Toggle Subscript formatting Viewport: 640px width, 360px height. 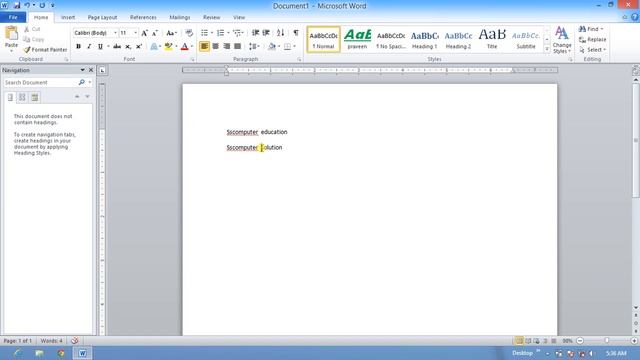(128, 47)
